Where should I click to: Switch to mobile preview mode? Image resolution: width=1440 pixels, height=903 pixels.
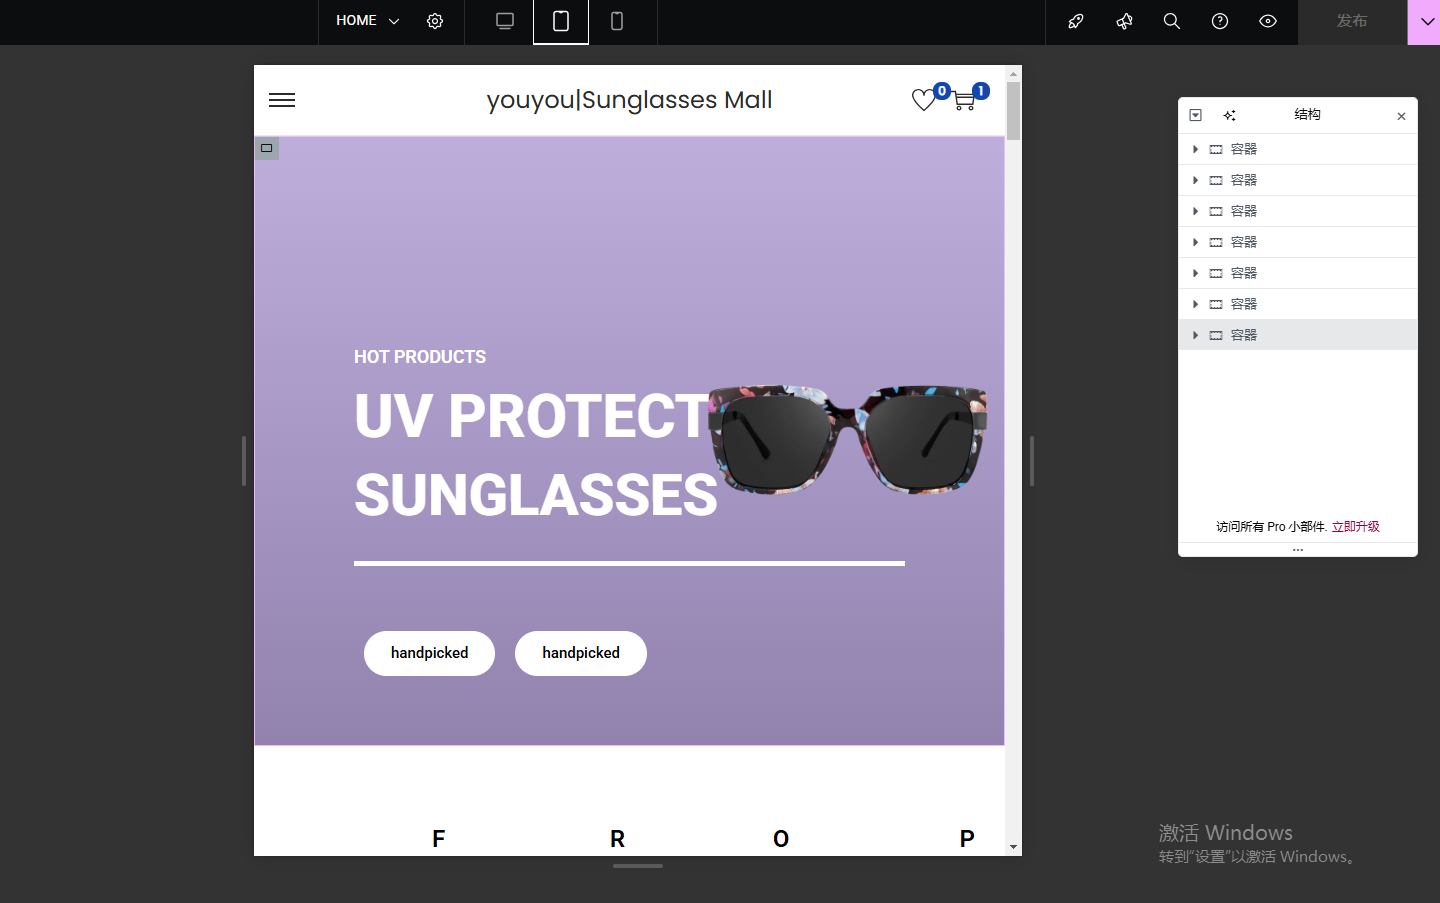pos(617,21)
